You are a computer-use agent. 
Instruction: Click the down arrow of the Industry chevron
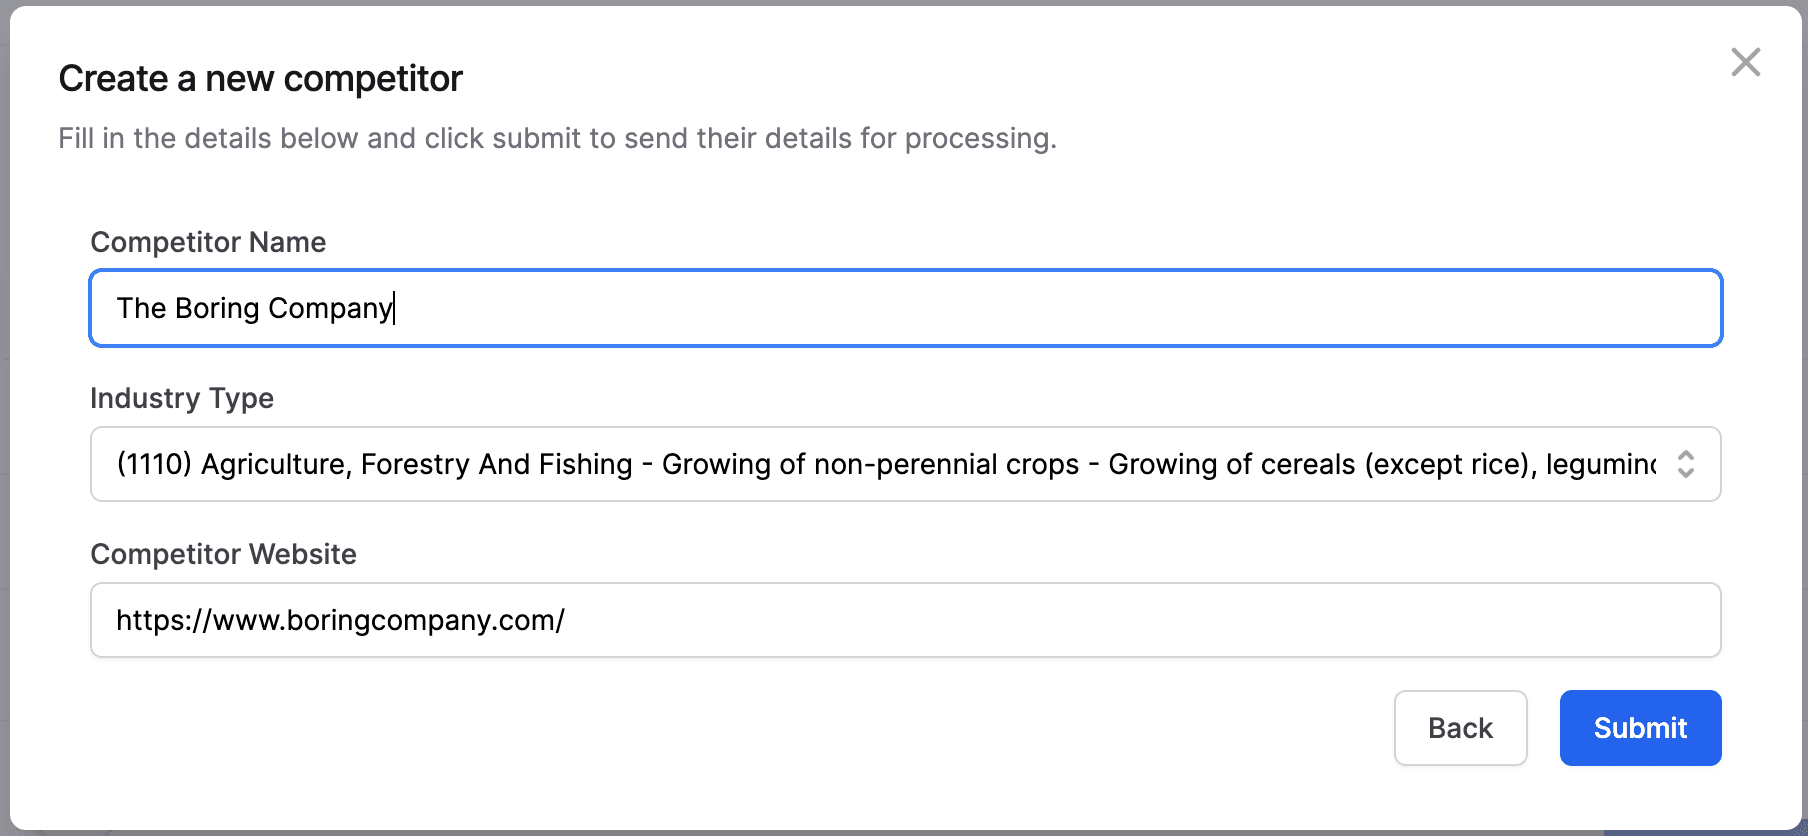coord(1685,473)
